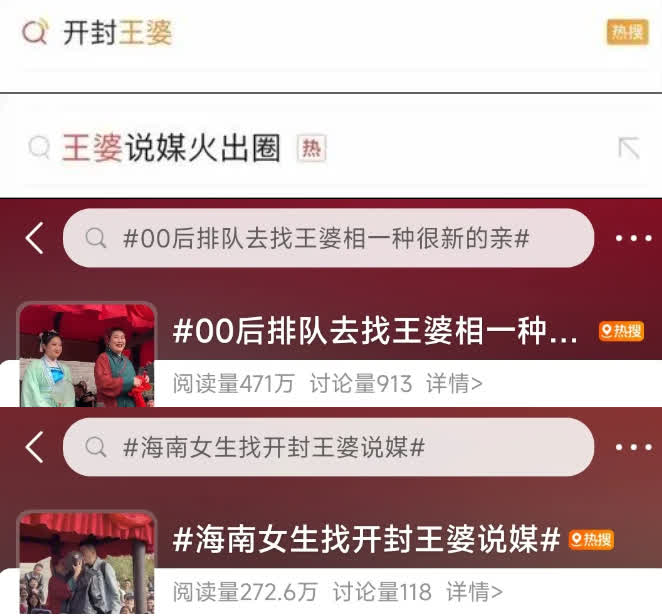Screen dimensions: 662x616
Task: Tap the #海南女生找开封王婆说媒# topic title
Action: [366, 540]
